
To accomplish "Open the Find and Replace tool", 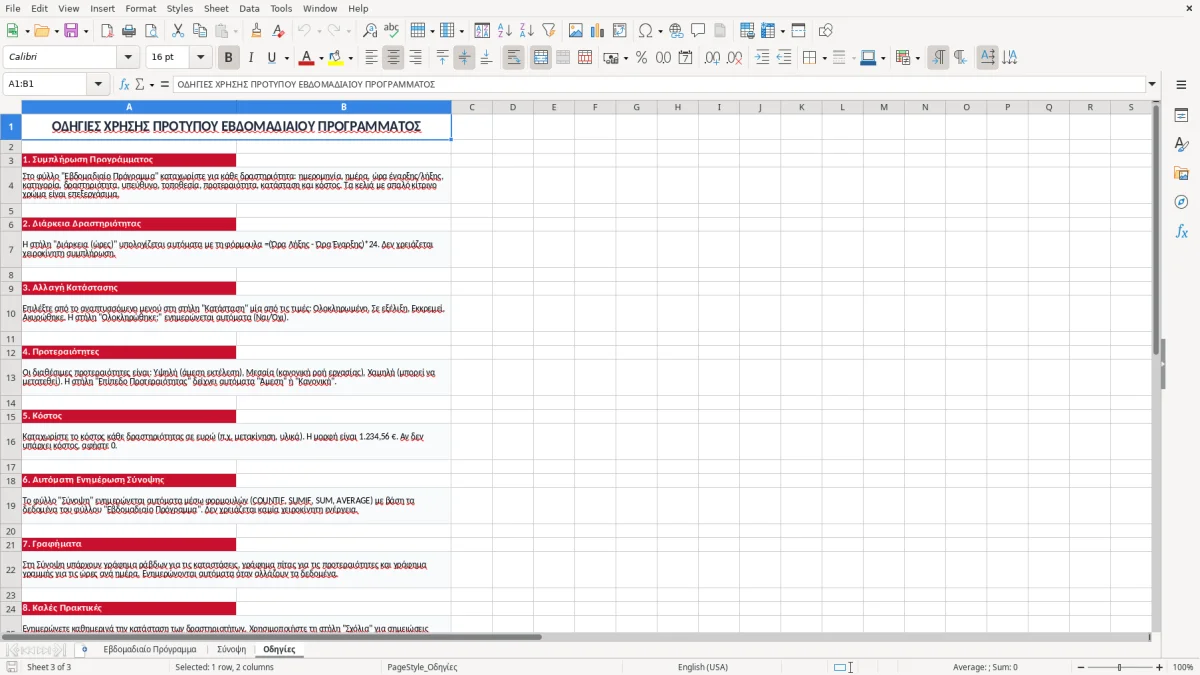I will coord(370,31).
